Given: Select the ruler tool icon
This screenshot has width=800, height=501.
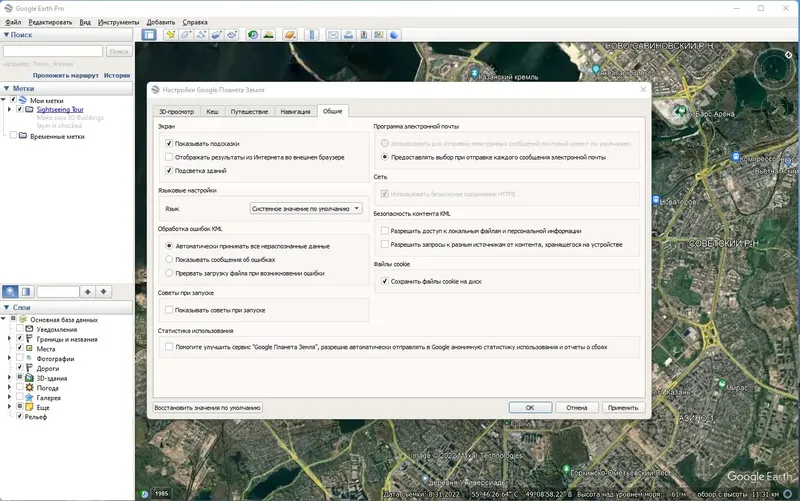Looking at the screenshot, I should (x=312, y=35).
